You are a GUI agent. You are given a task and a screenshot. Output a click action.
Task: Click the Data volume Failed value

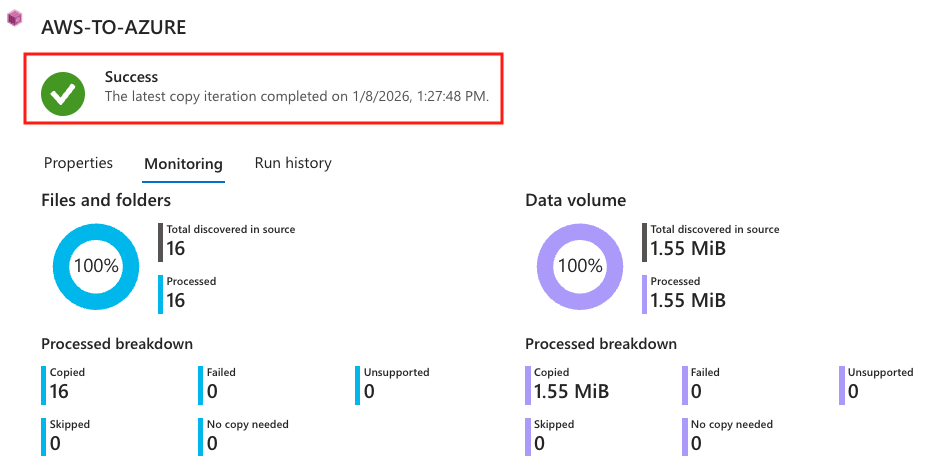coord(696,391)
